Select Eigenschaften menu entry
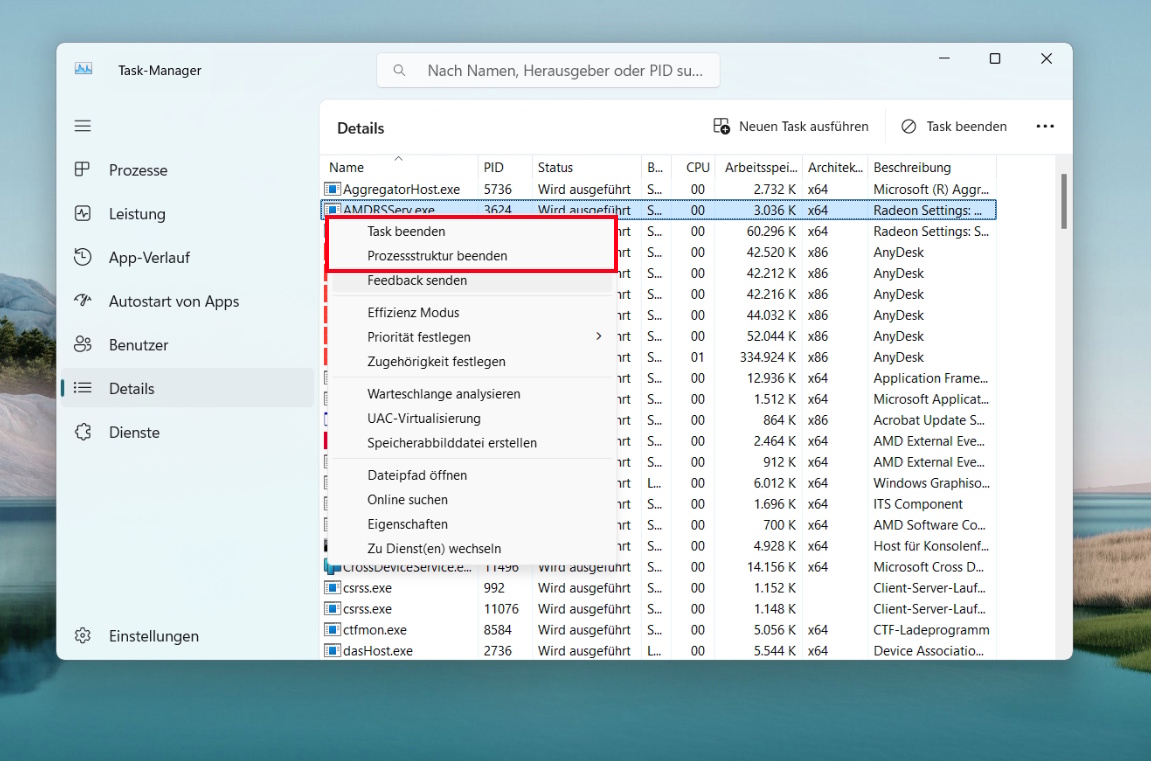The width and height of the screenshot is (1151, 761). [x=471, y=524]
